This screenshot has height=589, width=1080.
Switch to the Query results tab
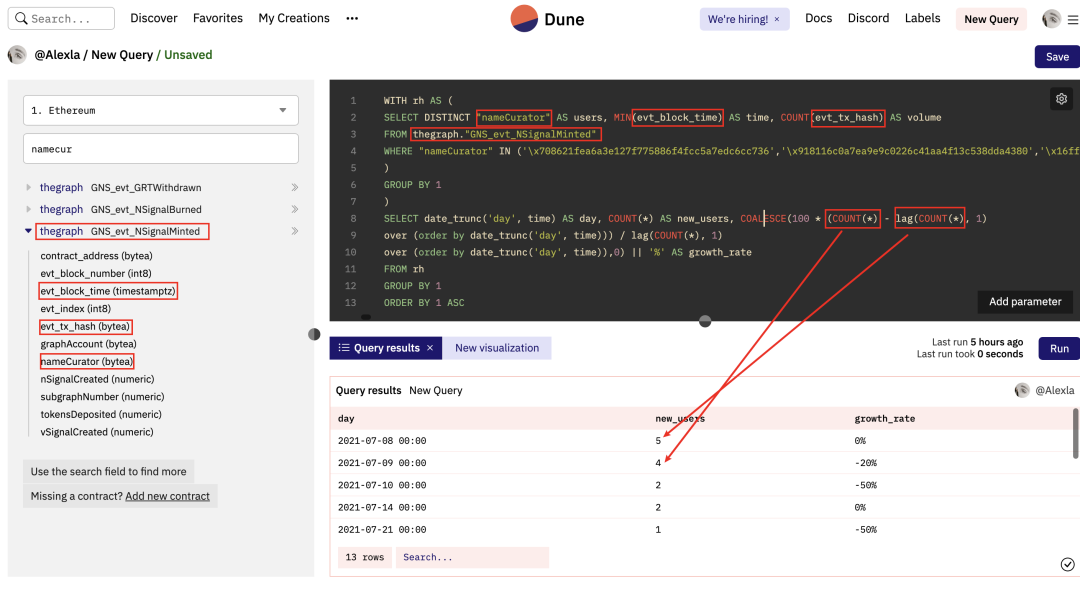pyautogui.click(x=386, y=348)
